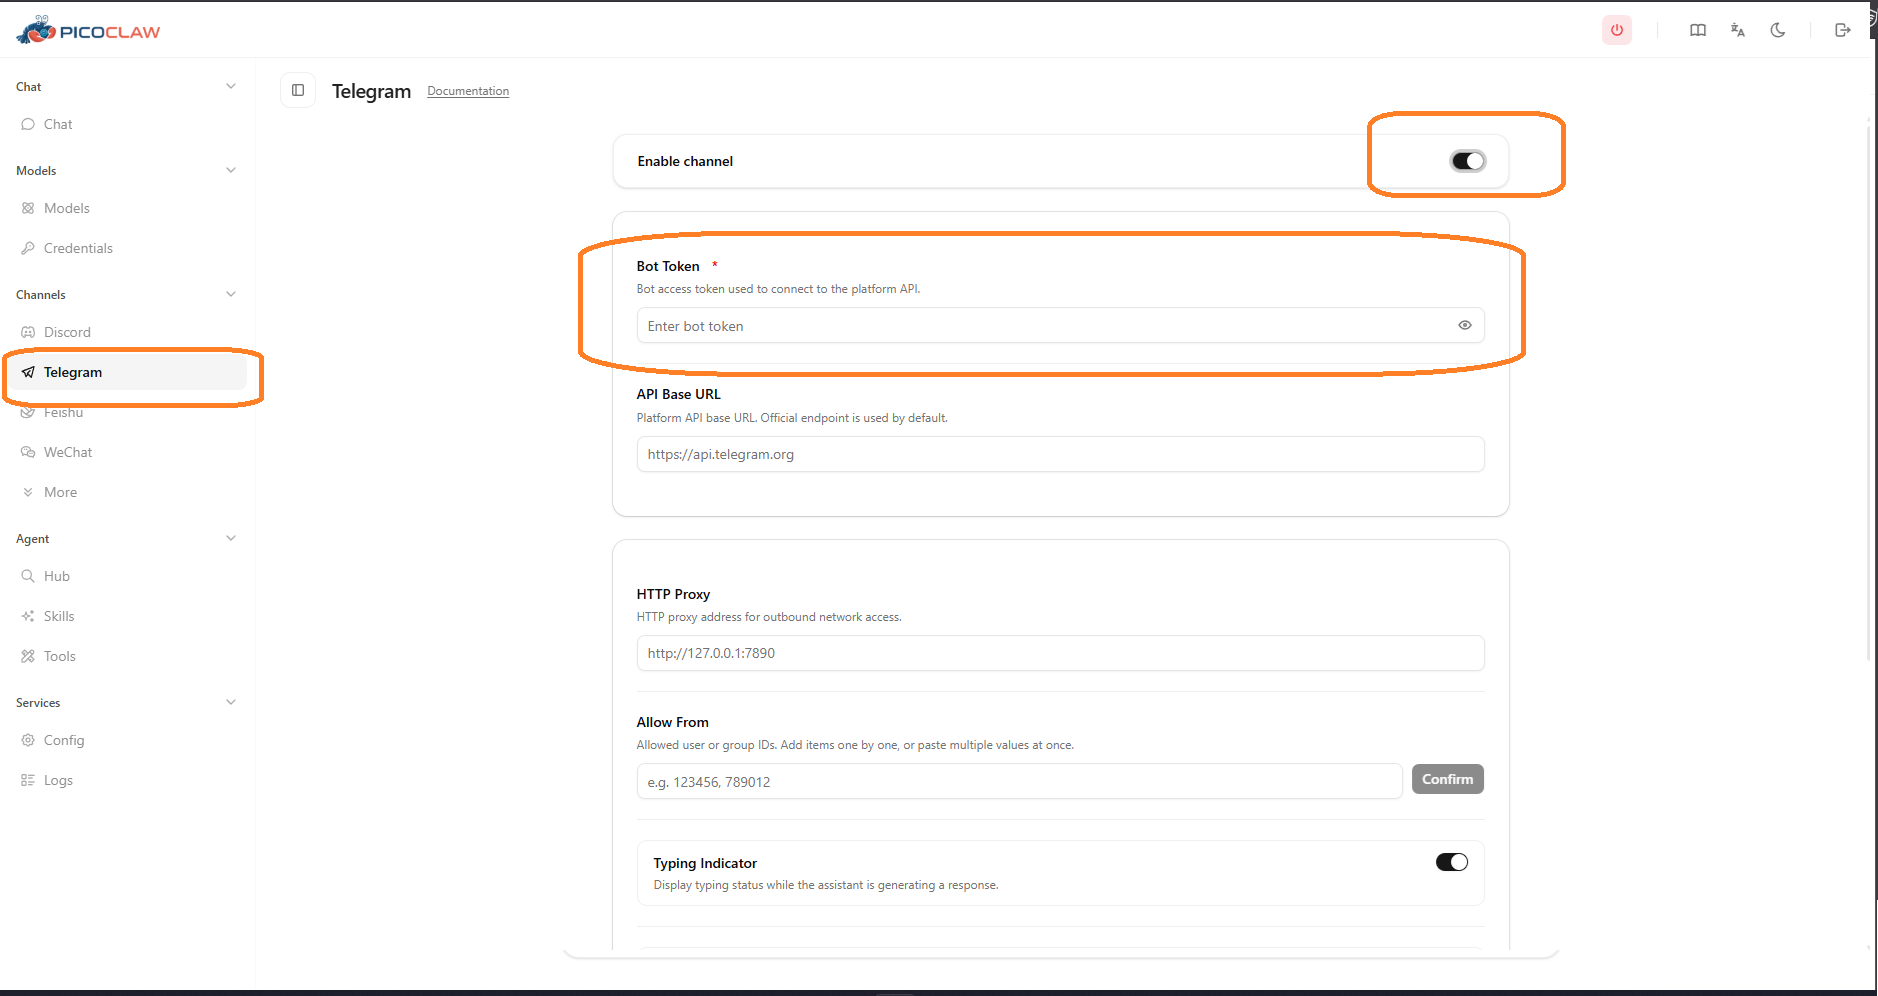Open the Tools page
The width and height of the screenshot is (1878, 996).
[x=127, y=656]
